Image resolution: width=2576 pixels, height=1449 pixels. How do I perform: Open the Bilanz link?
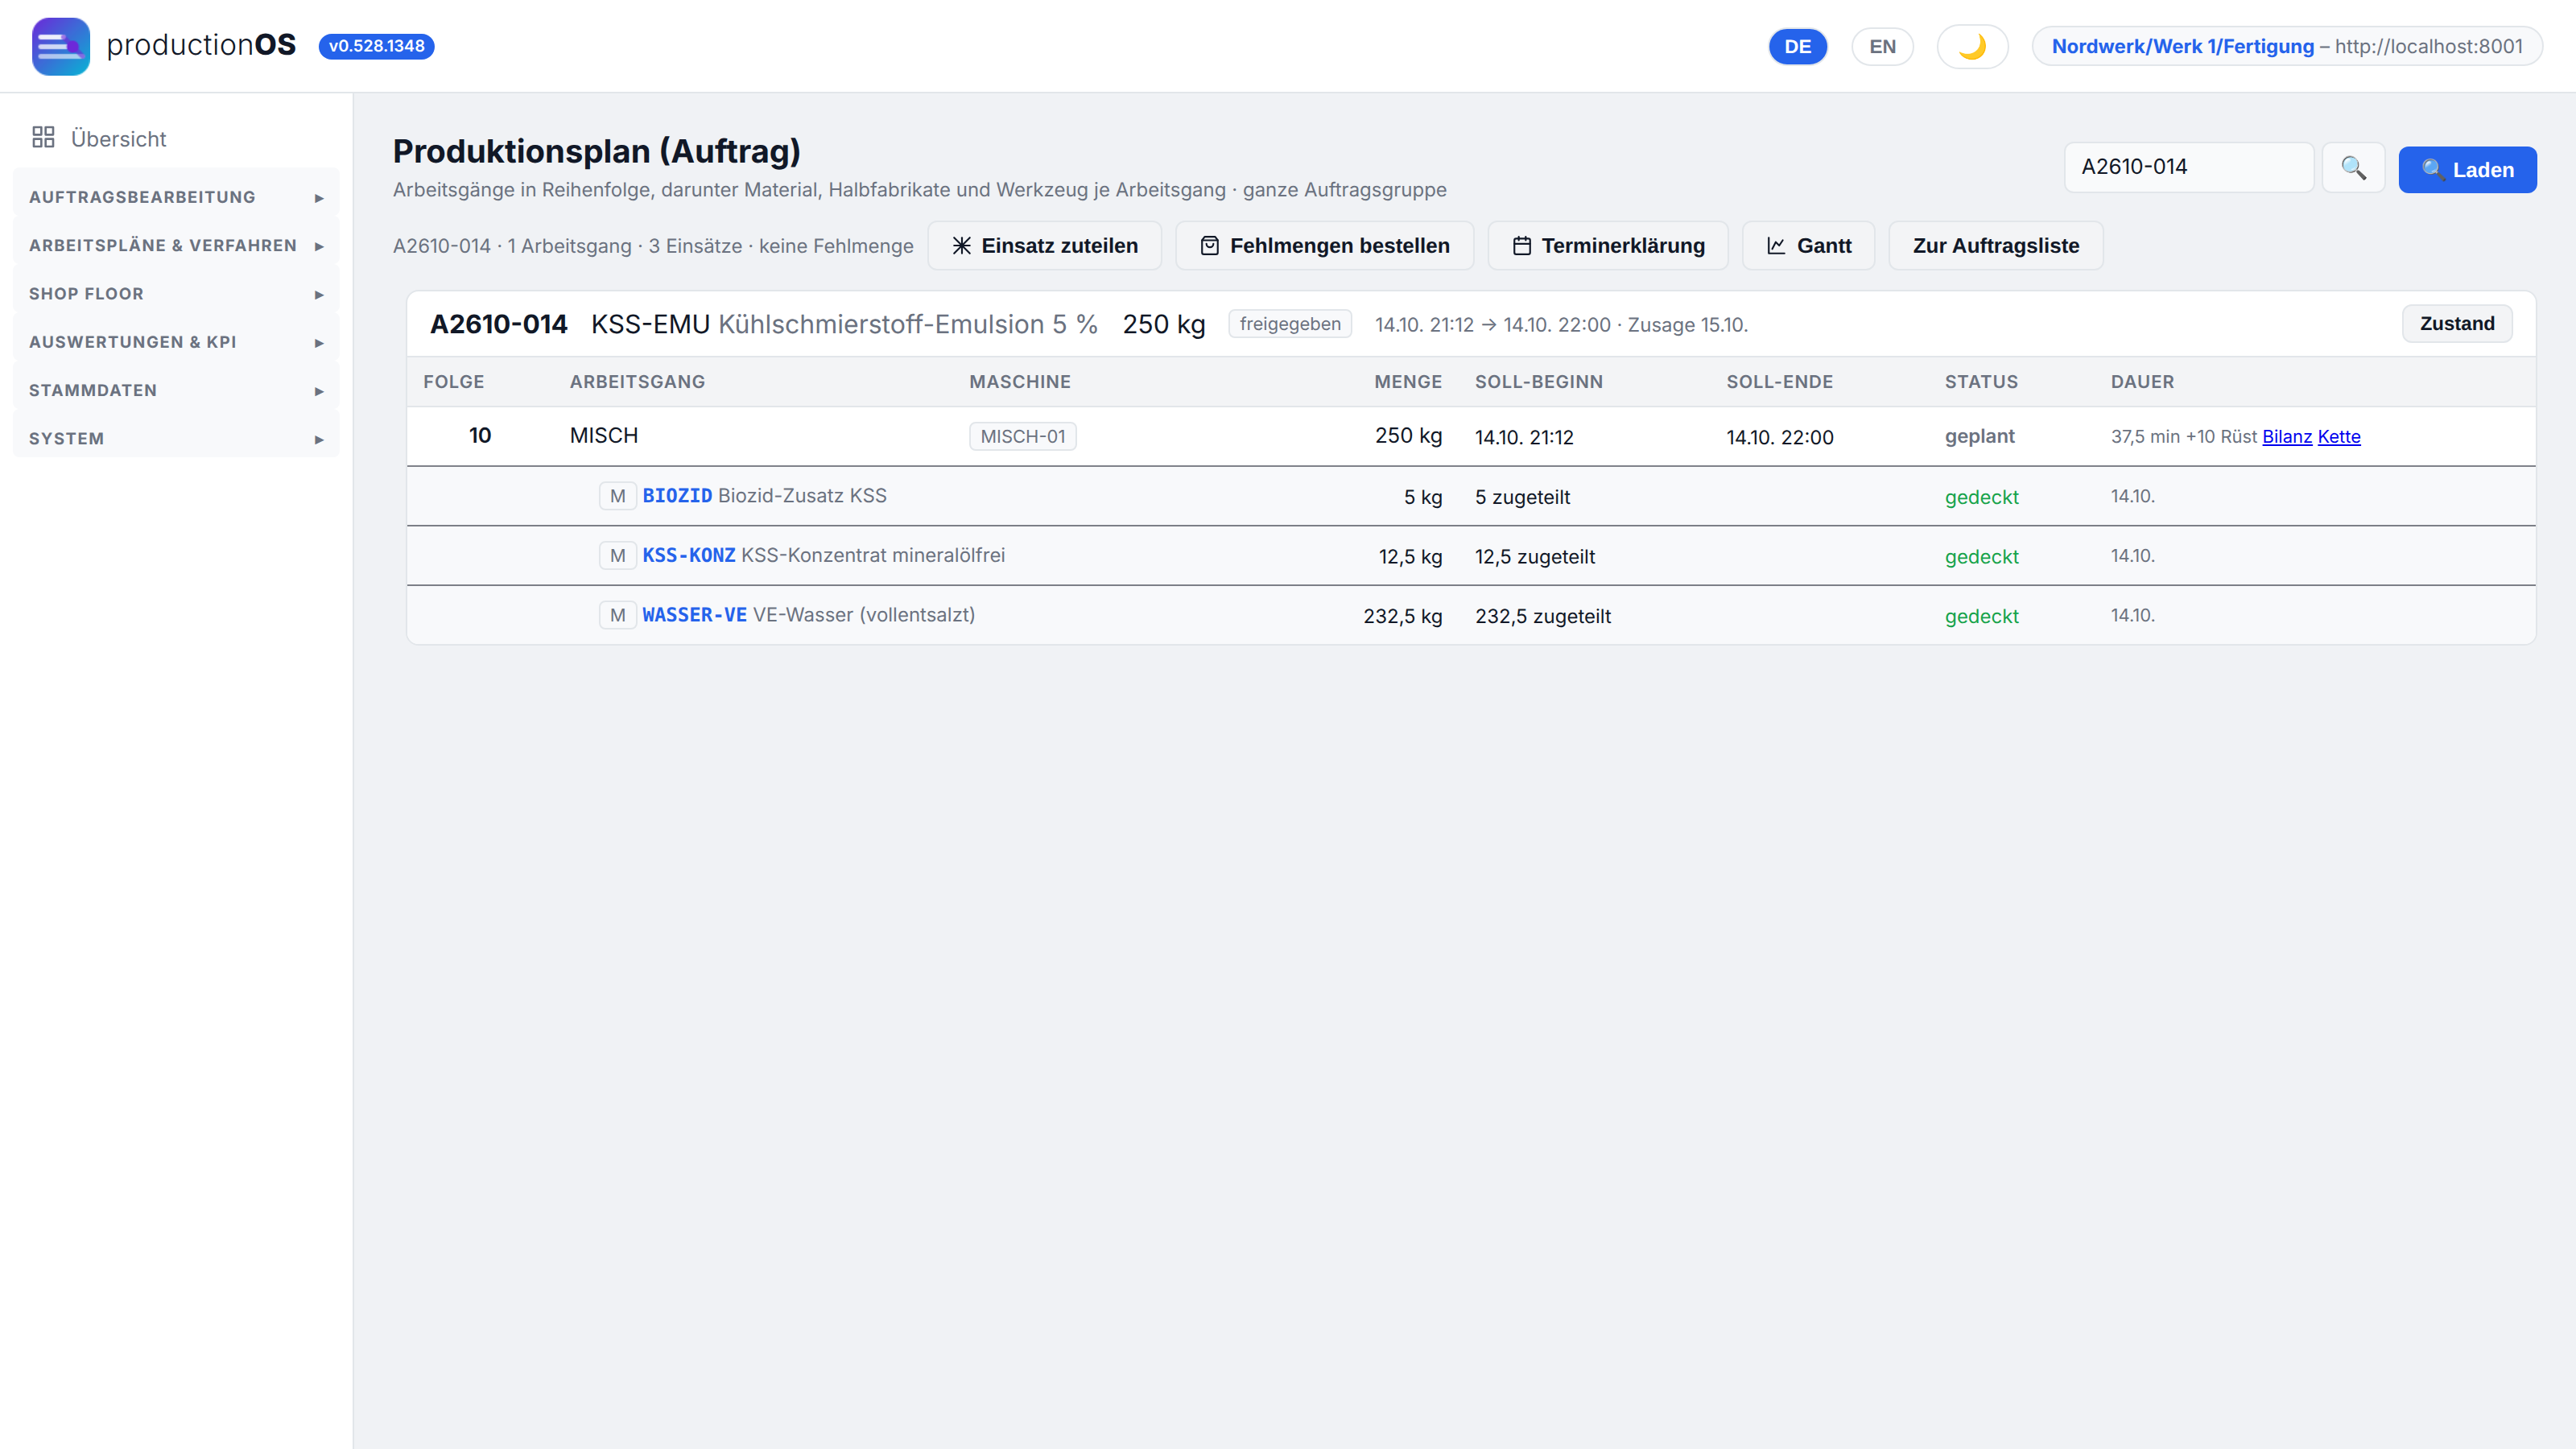(2287, 436)
